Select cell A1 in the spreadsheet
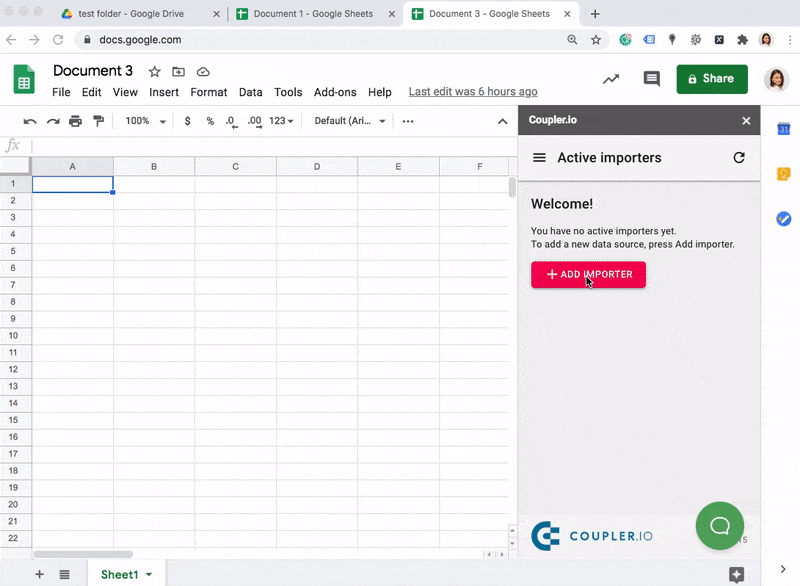800x586 pixels. [72, 184]
